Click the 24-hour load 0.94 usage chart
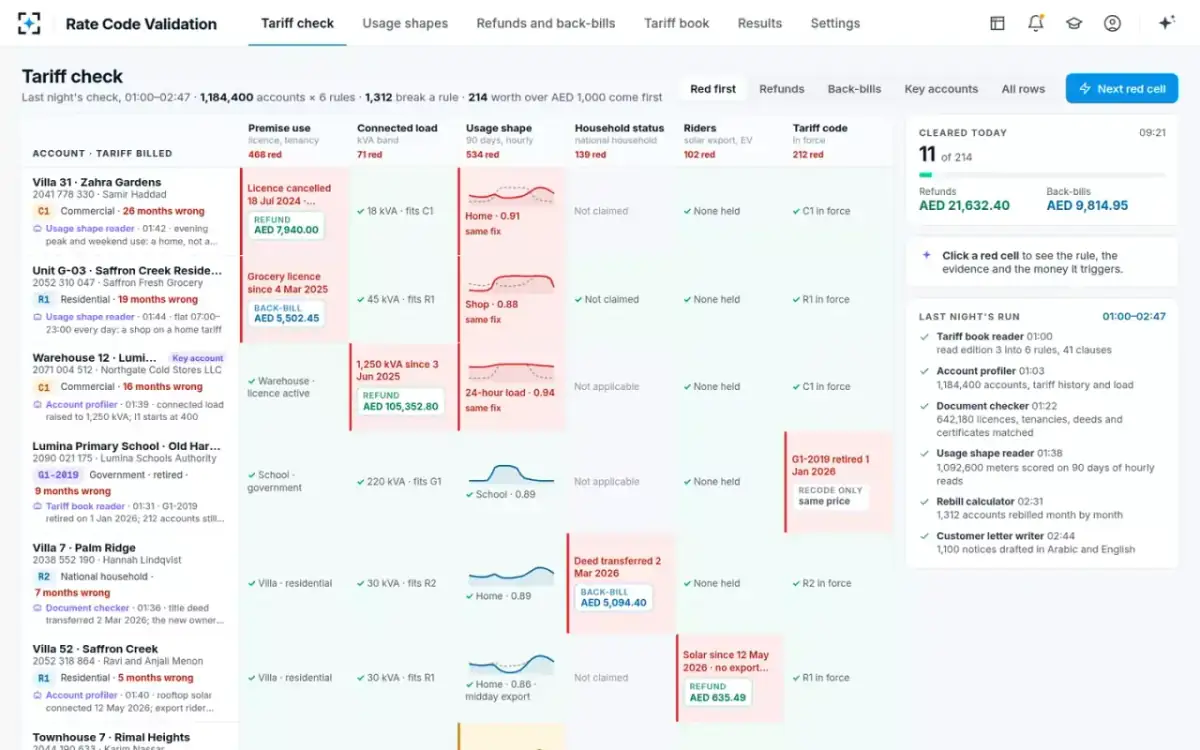Viewport: 1200px width, 750px height. click(511, 371)
